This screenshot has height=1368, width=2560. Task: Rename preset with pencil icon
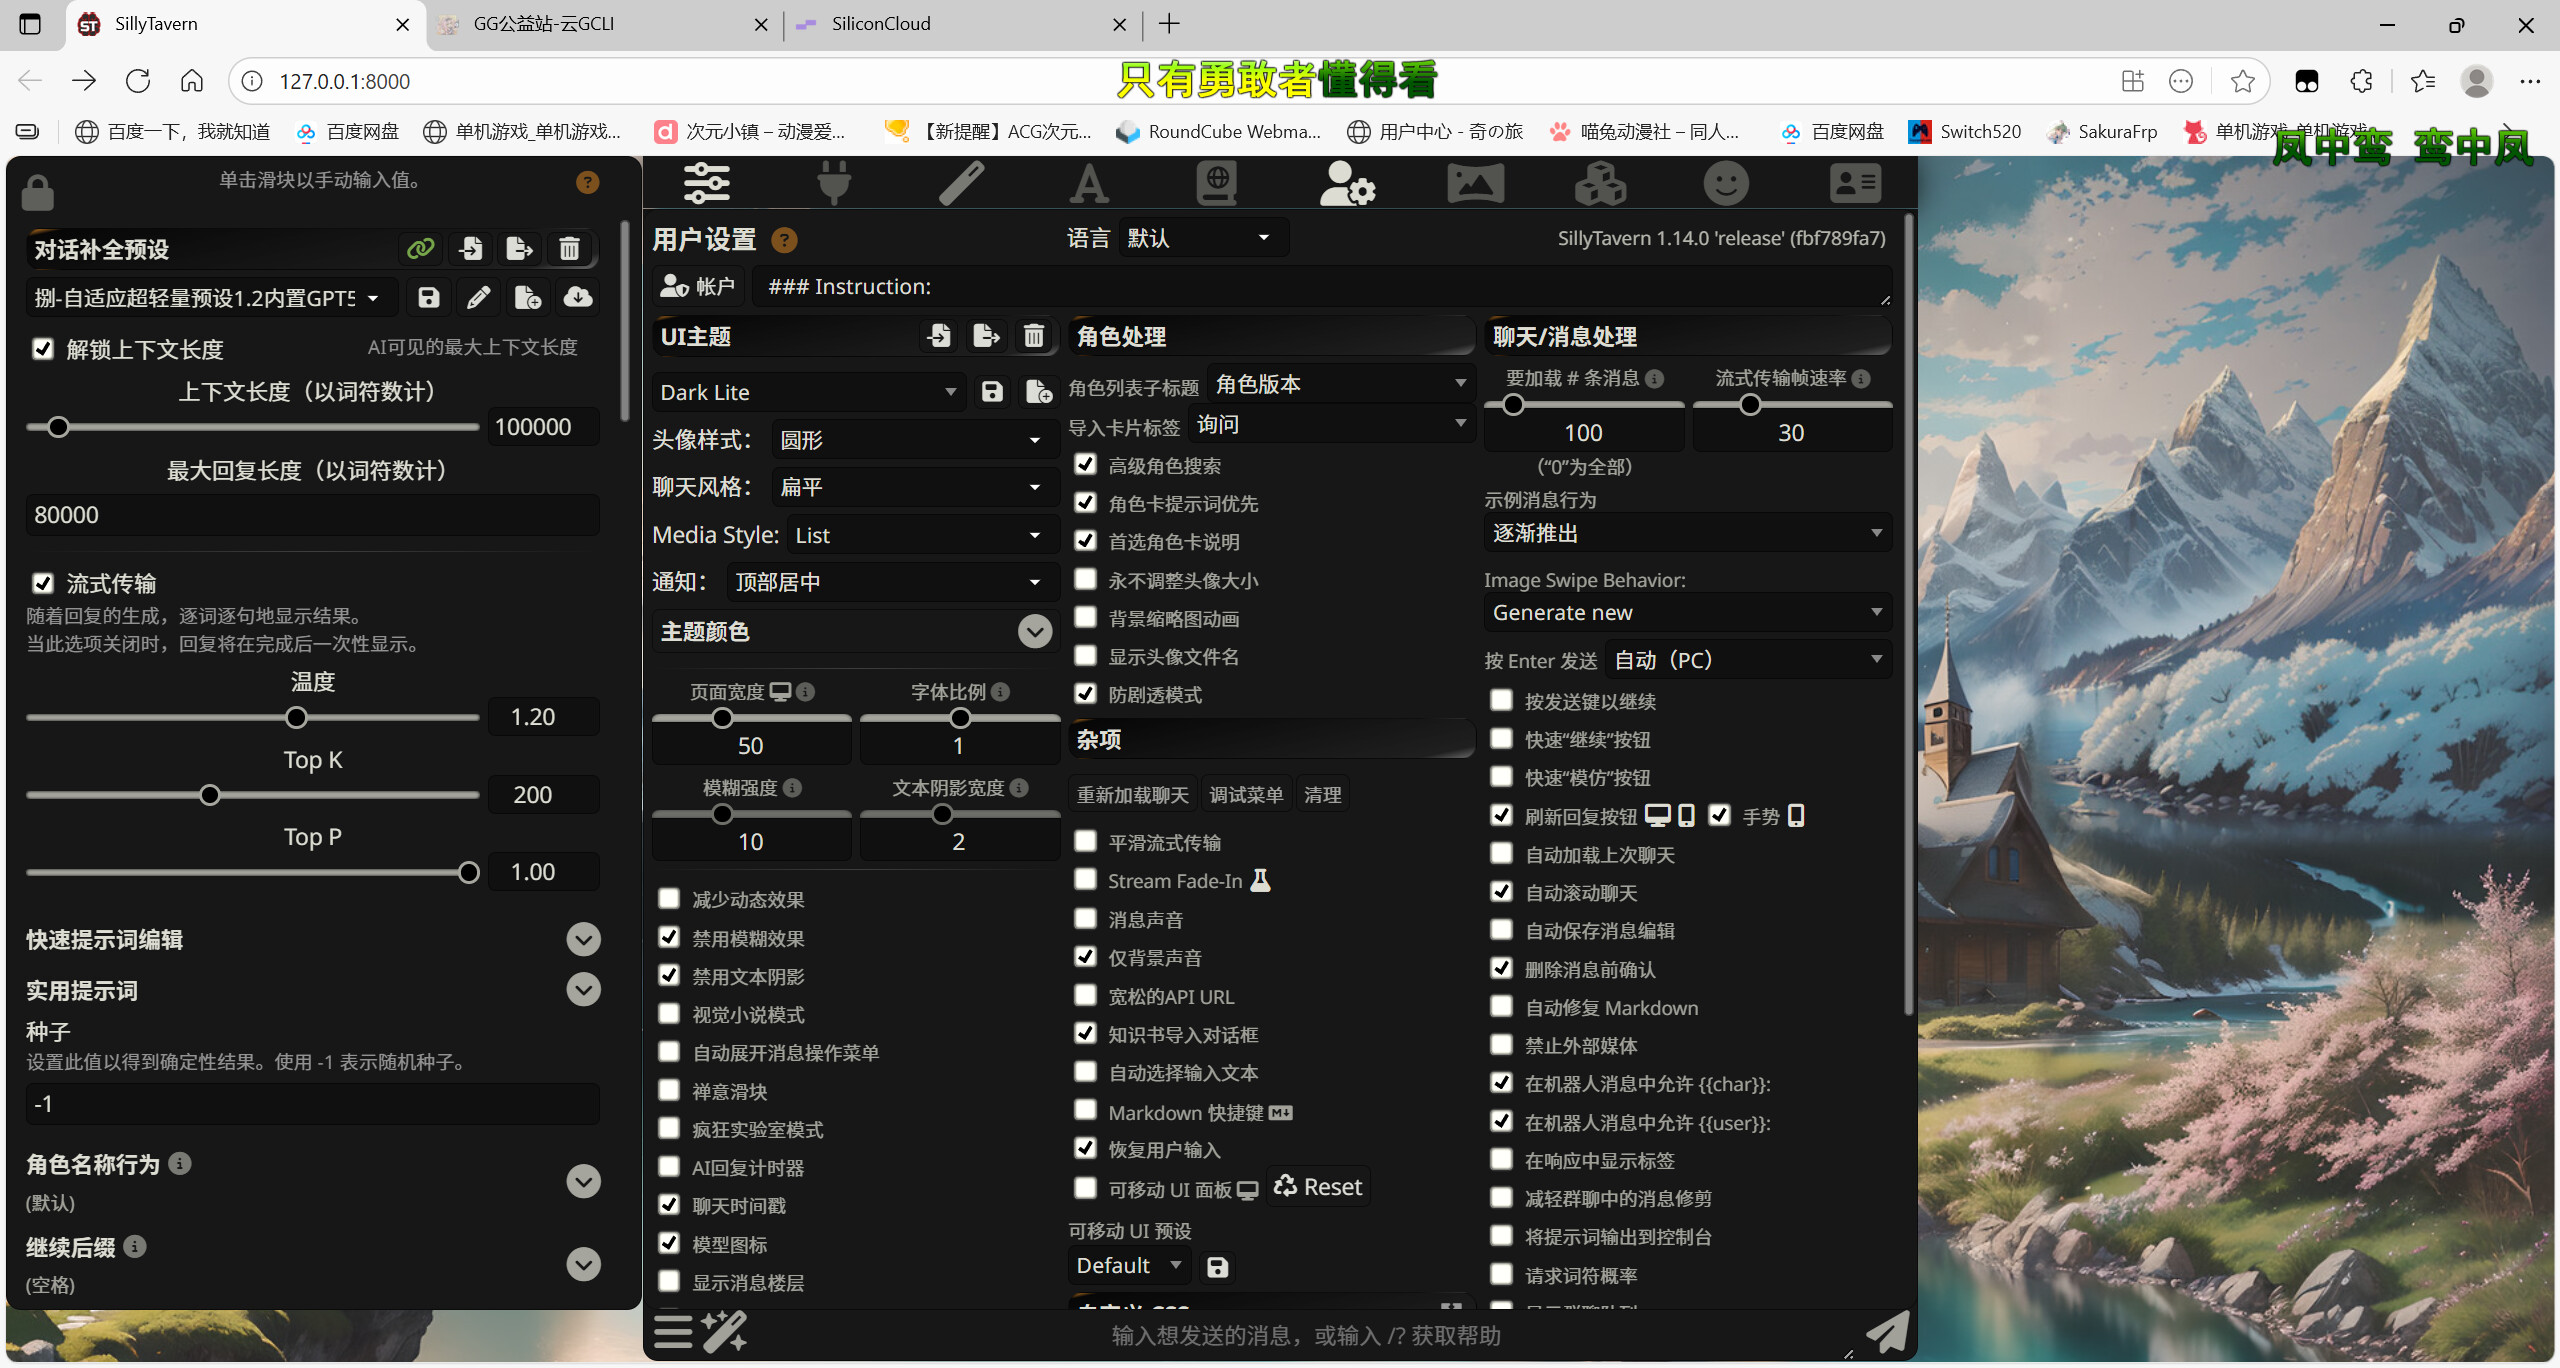tap(478, 297)
